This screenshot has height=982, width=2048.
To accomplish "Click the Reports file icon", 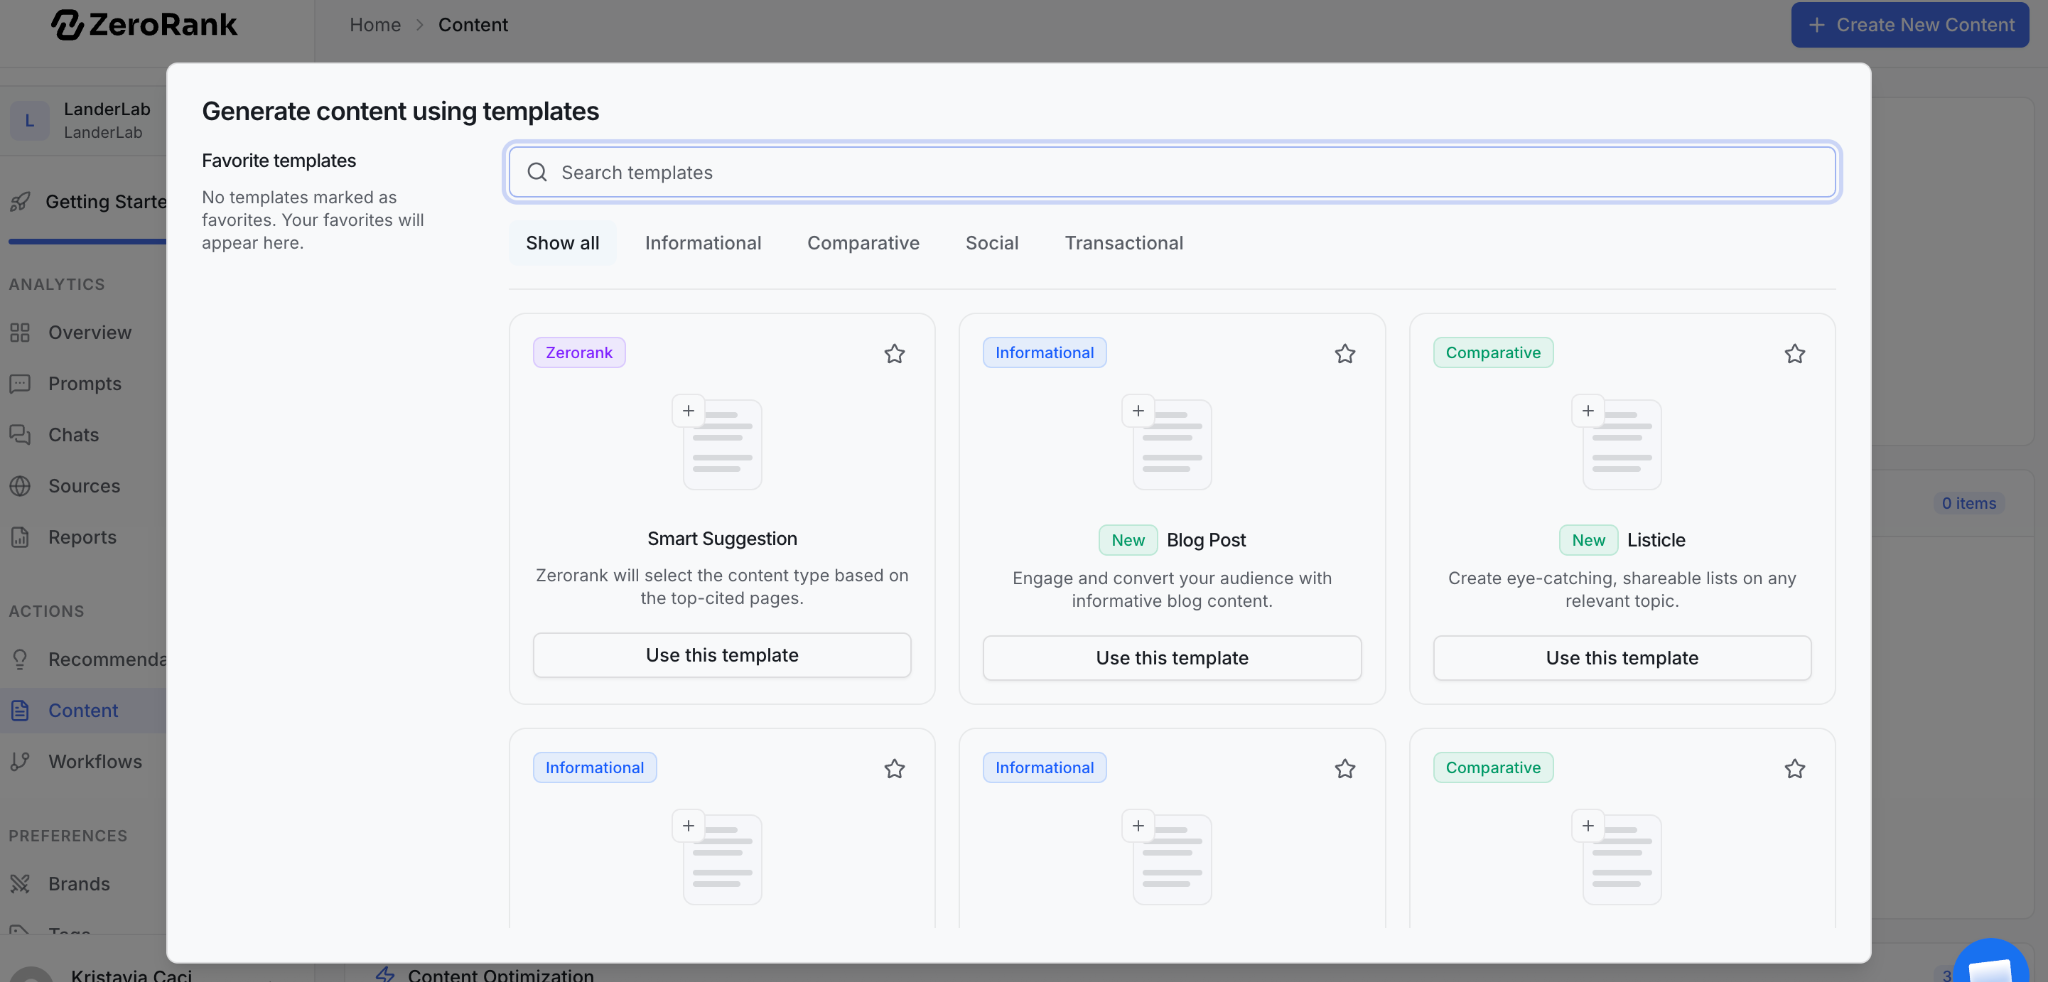I will coord(20,537).
